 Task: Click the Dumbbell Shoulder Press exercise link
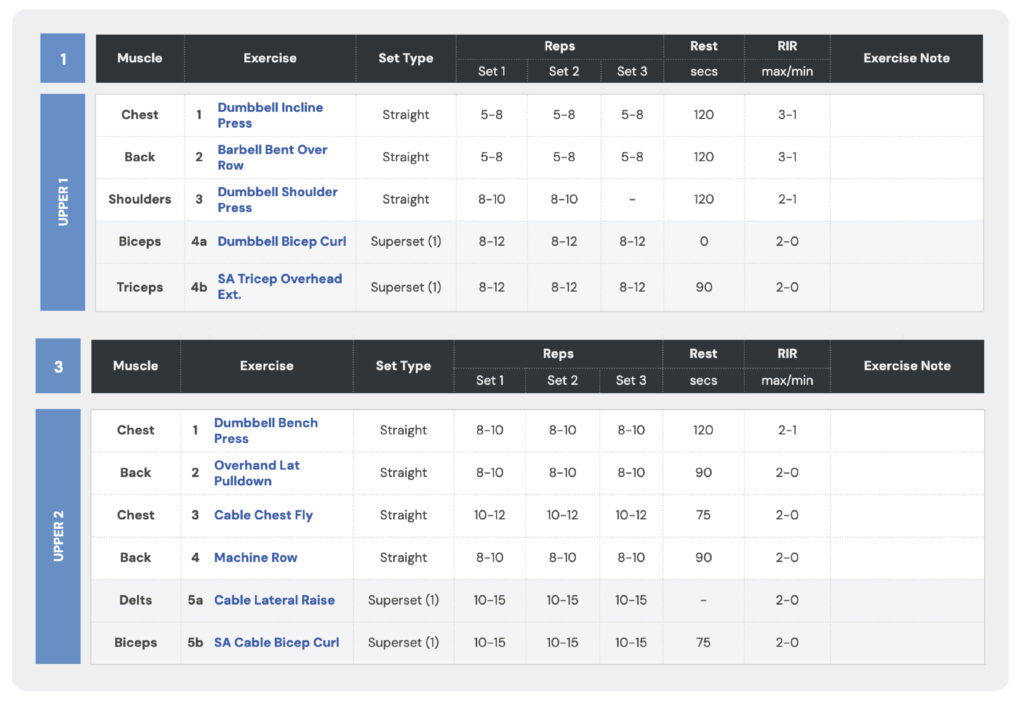277,199
